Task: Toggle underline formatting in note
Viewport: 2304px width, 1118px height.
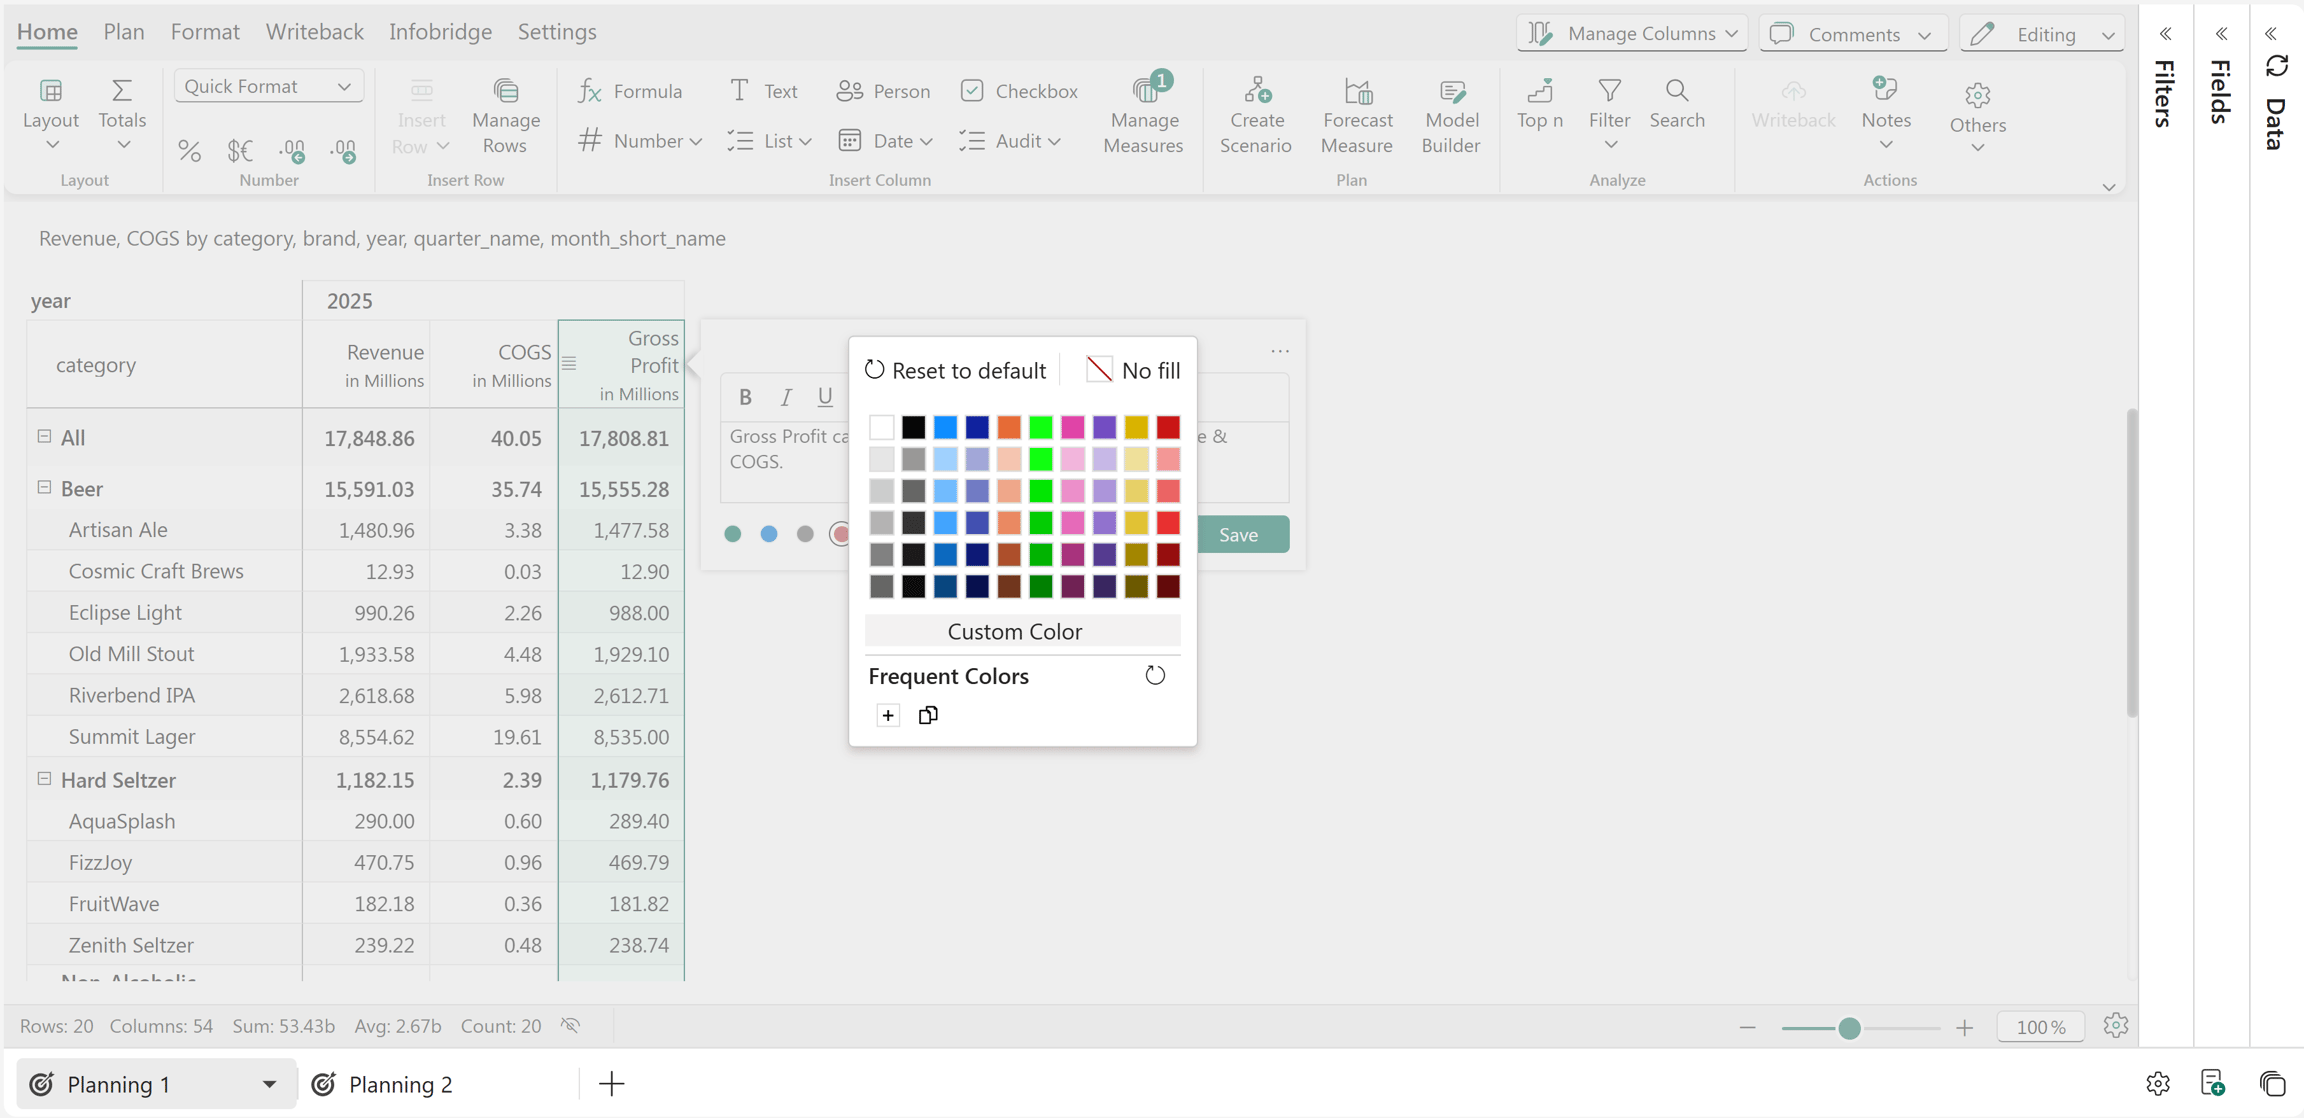Action: click(825, 397)
